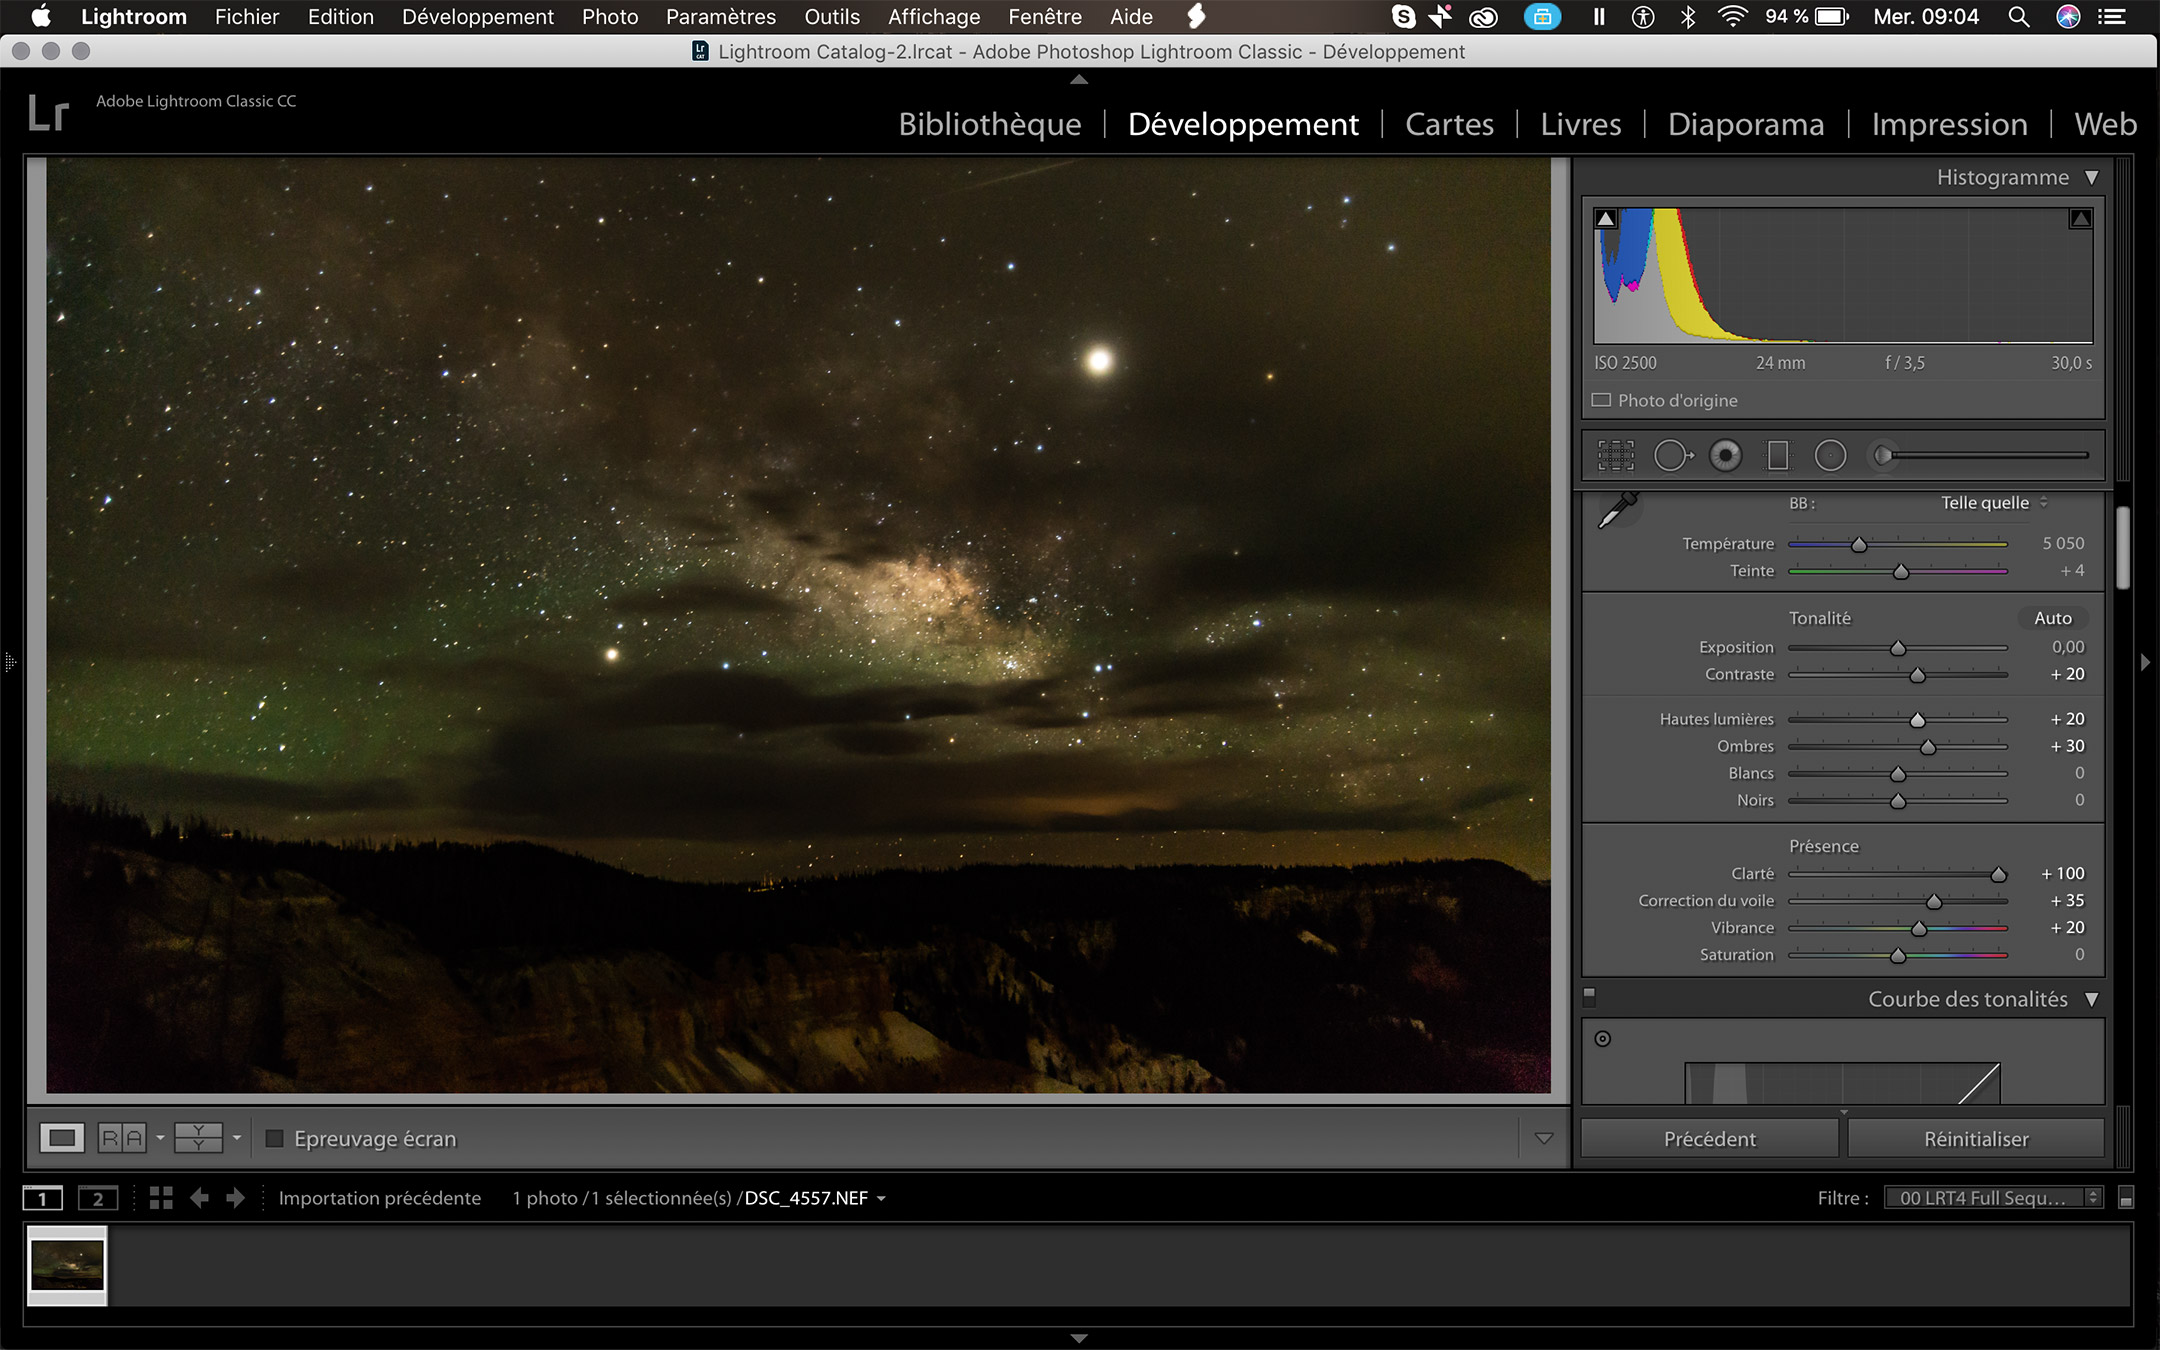Select the Graduated Filter tool

click(1778, 455)
